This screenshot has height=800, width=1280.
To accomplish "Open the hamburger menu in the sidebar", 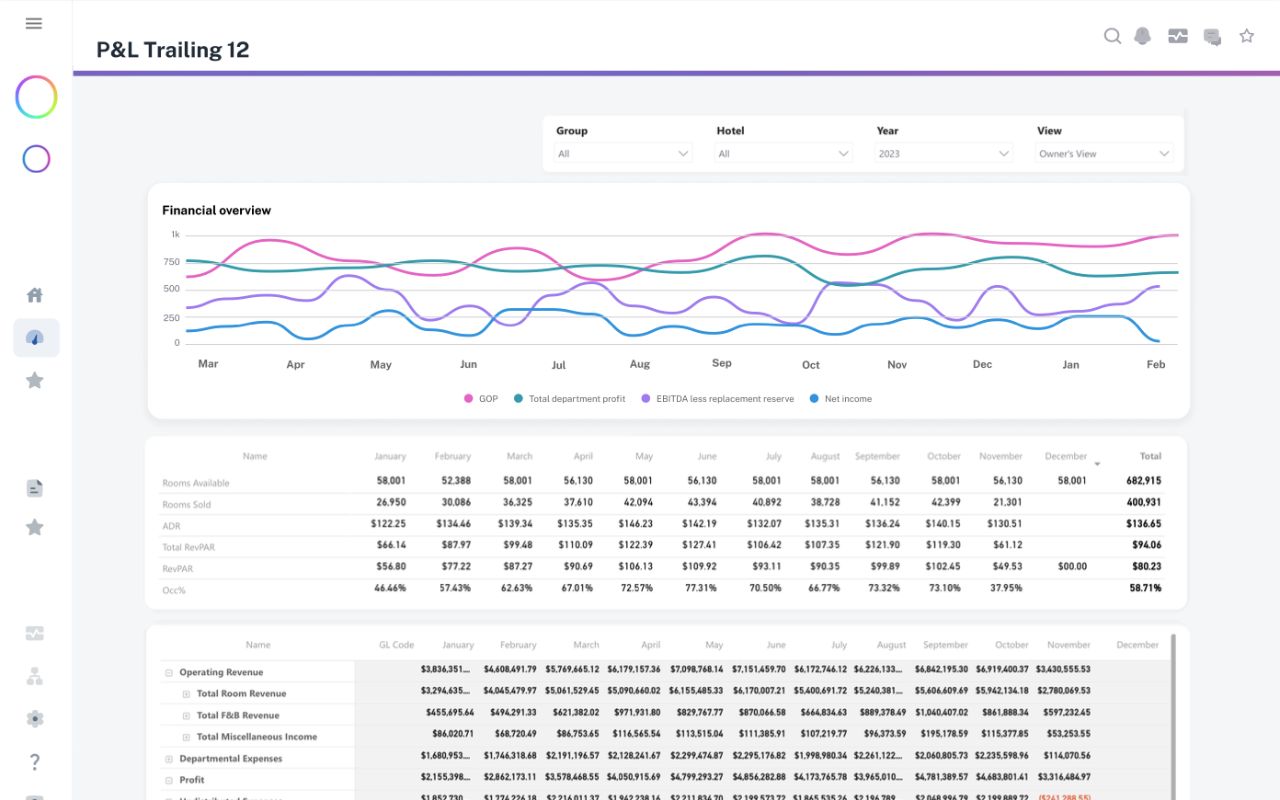I will 34,23.
